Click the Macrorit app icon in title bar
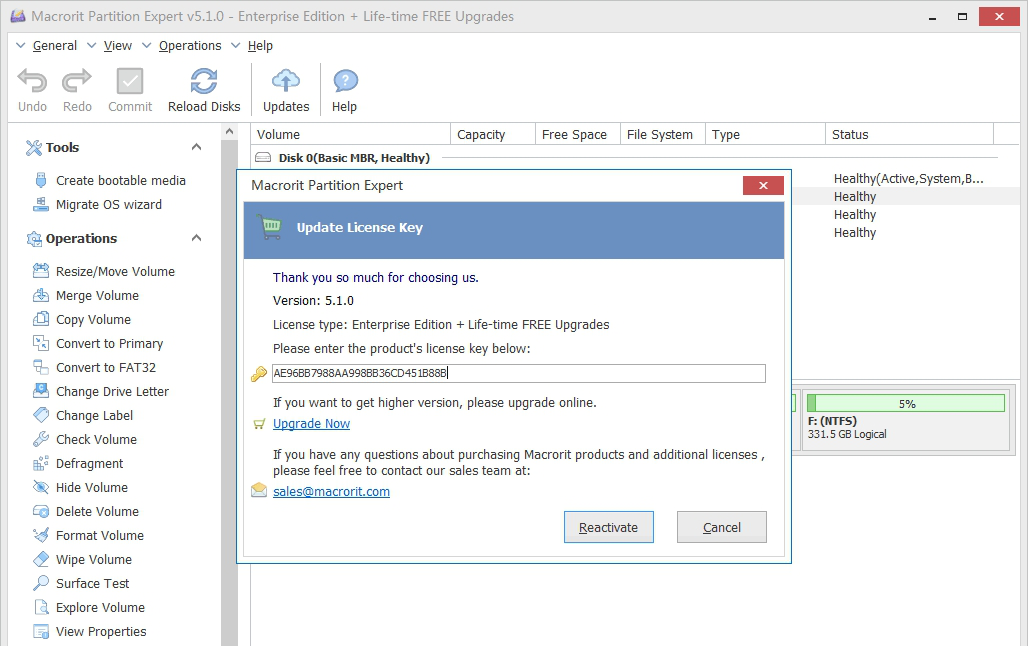Image resolution: width=1028 pixels, height=671 pixels. [x=18, y=16]
